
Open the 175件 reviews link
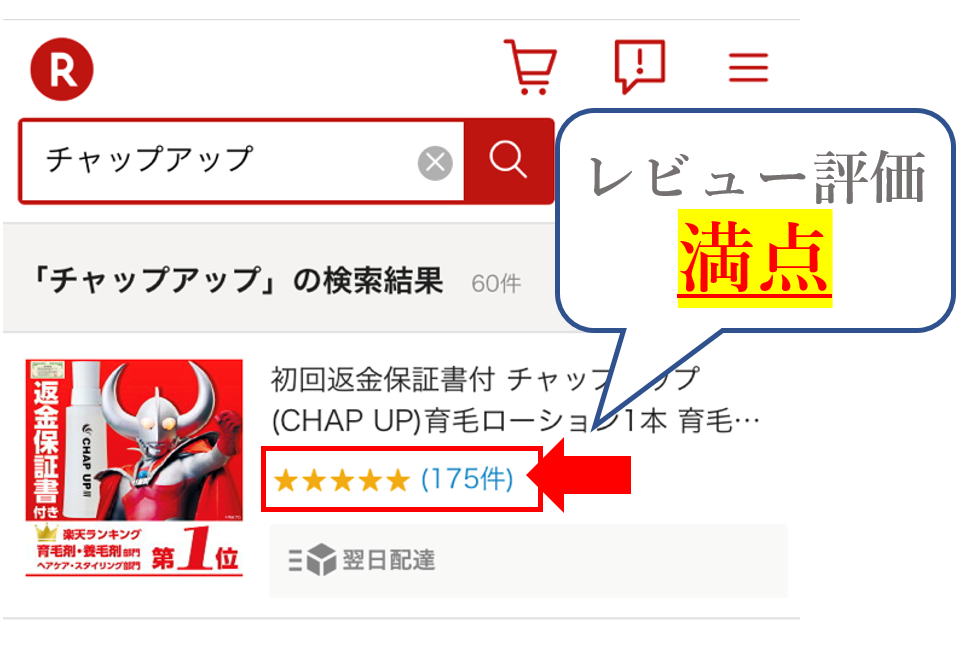(x=467, y=479)
